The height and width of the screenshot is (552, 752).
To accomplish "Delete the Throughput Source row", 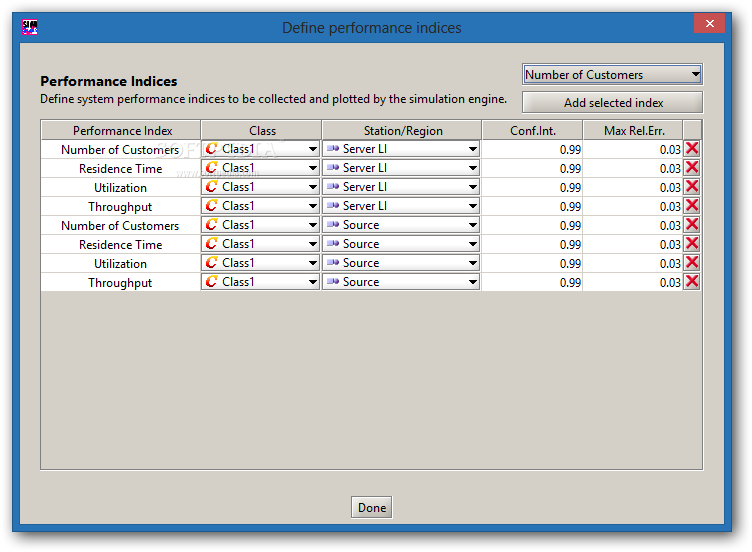I will pos(692,282).
